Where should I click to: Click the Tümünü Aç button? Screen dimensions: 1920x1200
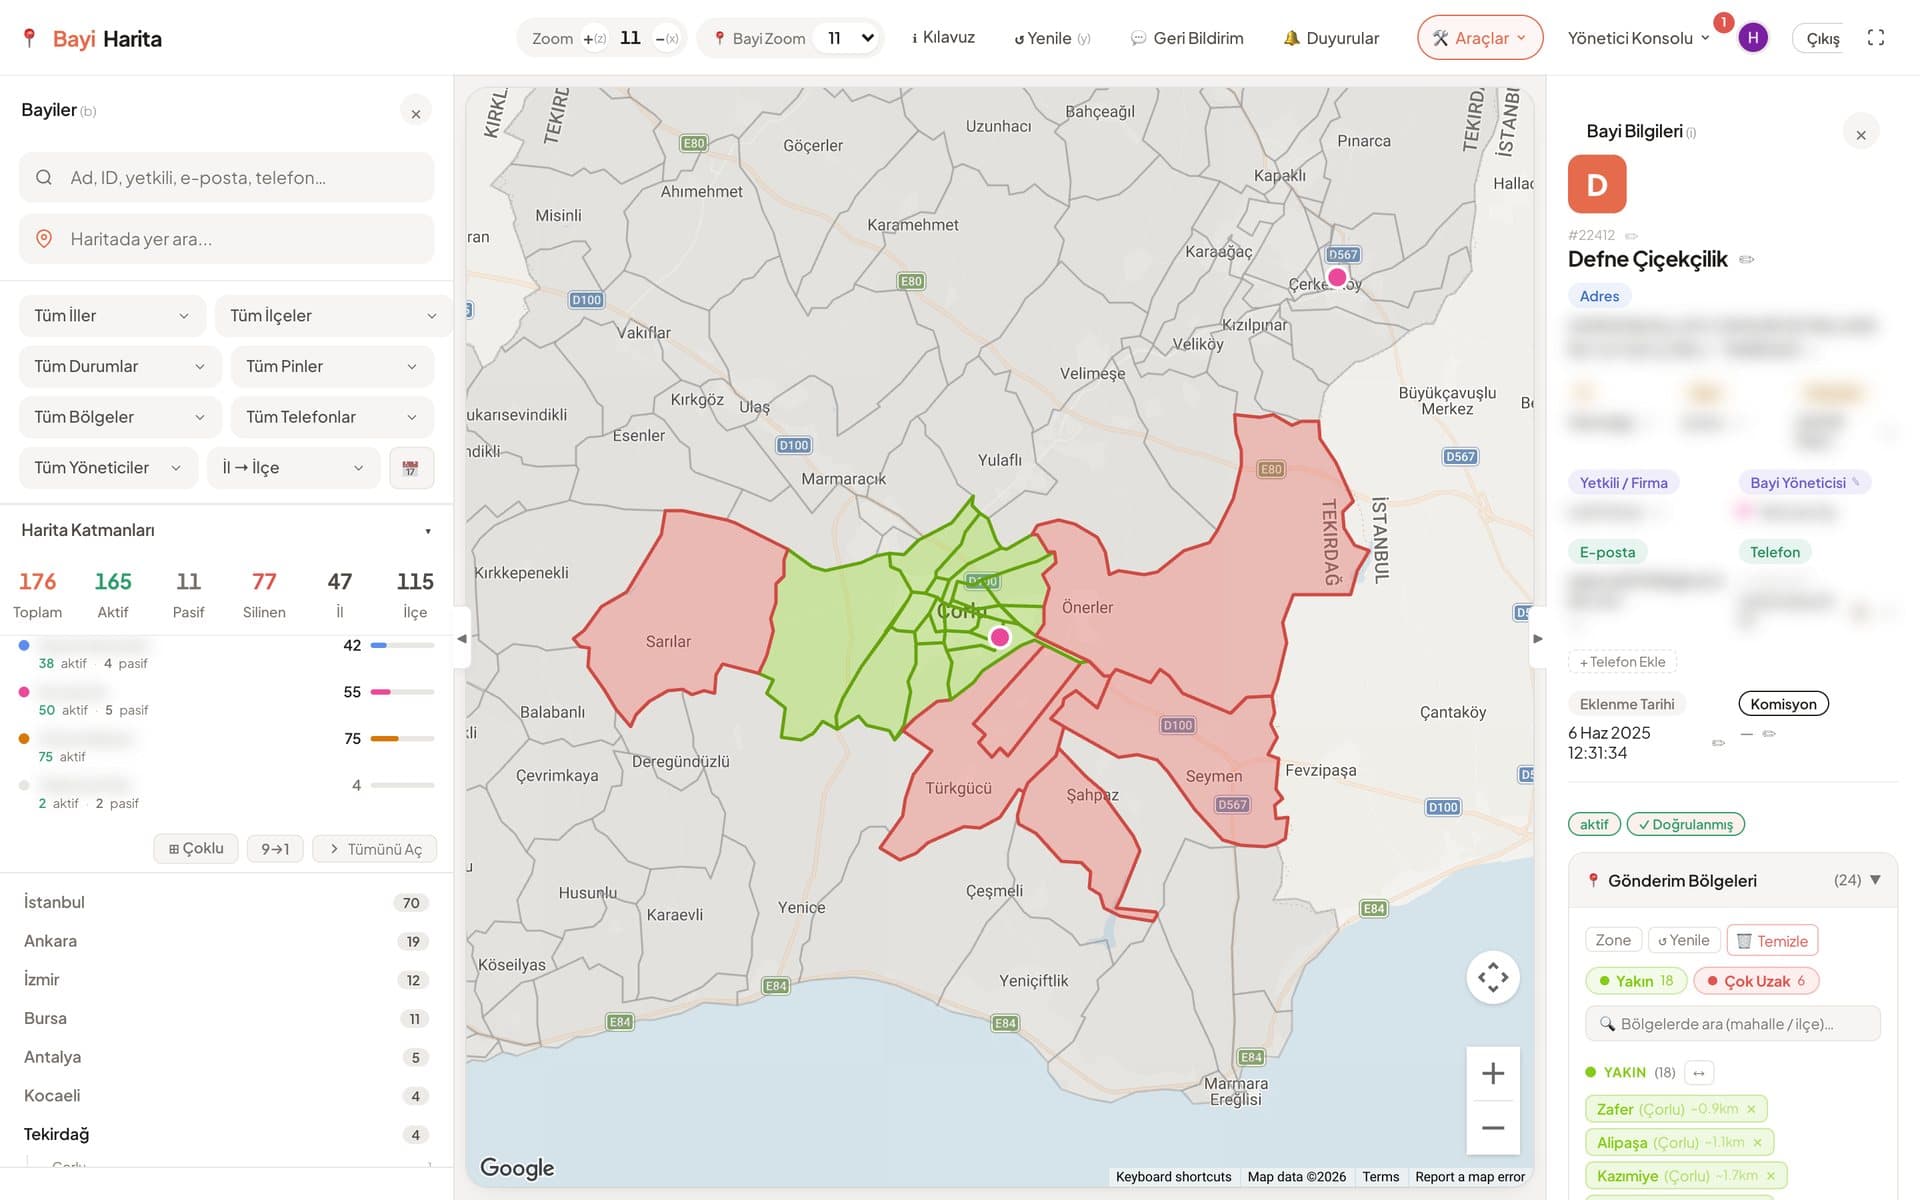[375, 848]
